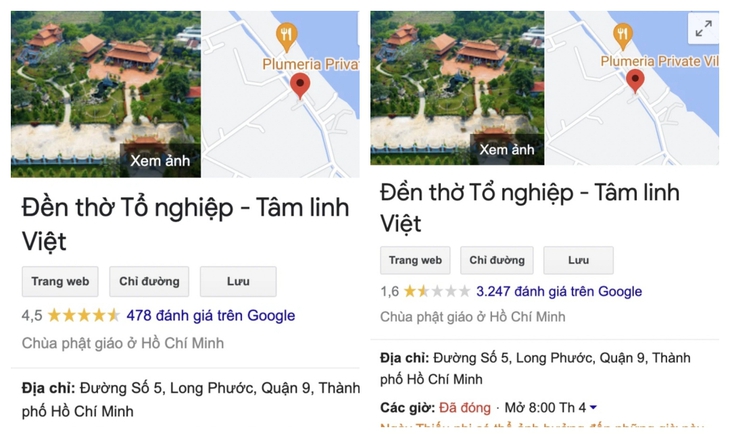This screenshot has width=730, height=438.
Task: Click the 4,5 star rating icons
Action: coord(84,316)
